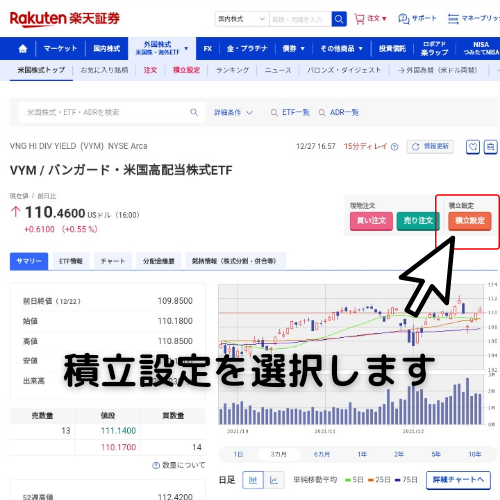
Task: Expand 詳細条件 search options
Action: pyautogui.click(x=233, y=113)
